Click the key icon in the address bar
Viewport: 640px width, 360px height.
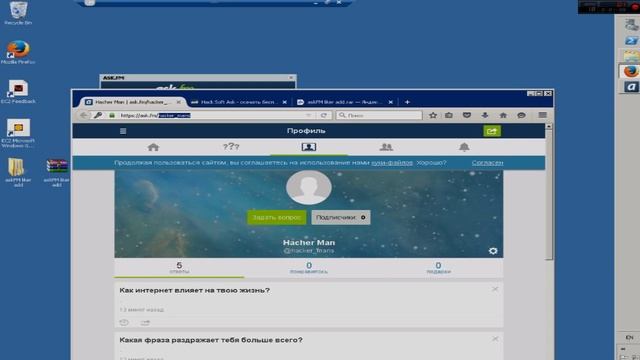[98, 116]
